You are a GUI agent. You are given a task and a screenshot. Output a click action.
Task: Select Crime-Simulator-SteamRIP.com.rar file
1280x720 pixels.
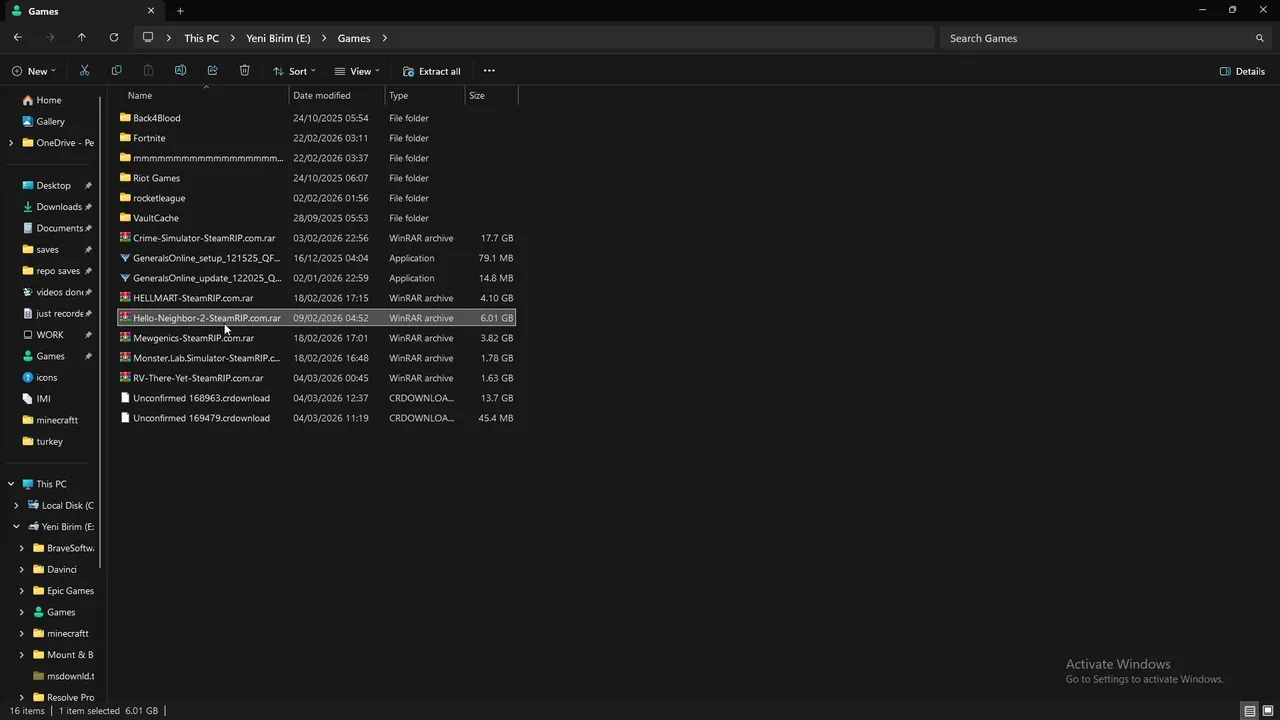[x=316, y=238]
